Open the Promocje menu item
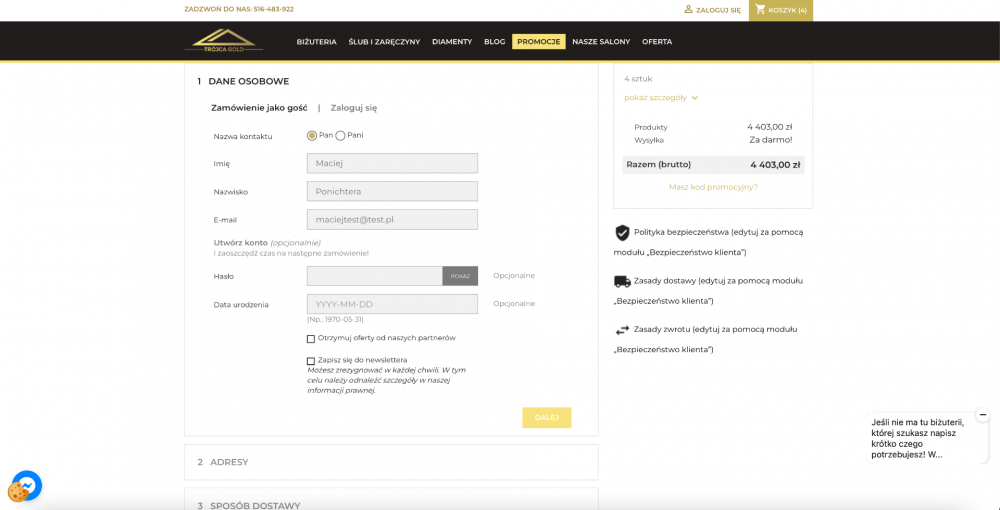 coord(538,42)
